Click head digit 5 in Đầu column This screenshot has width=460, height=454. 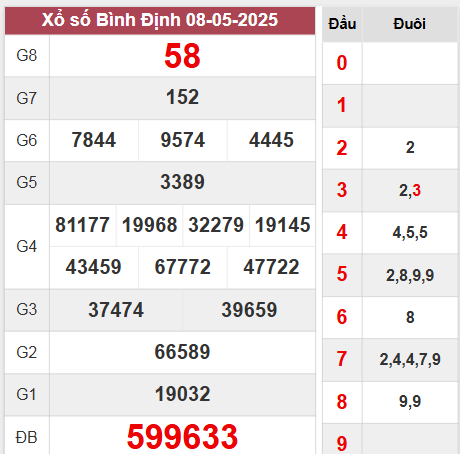tap(342, 274)
